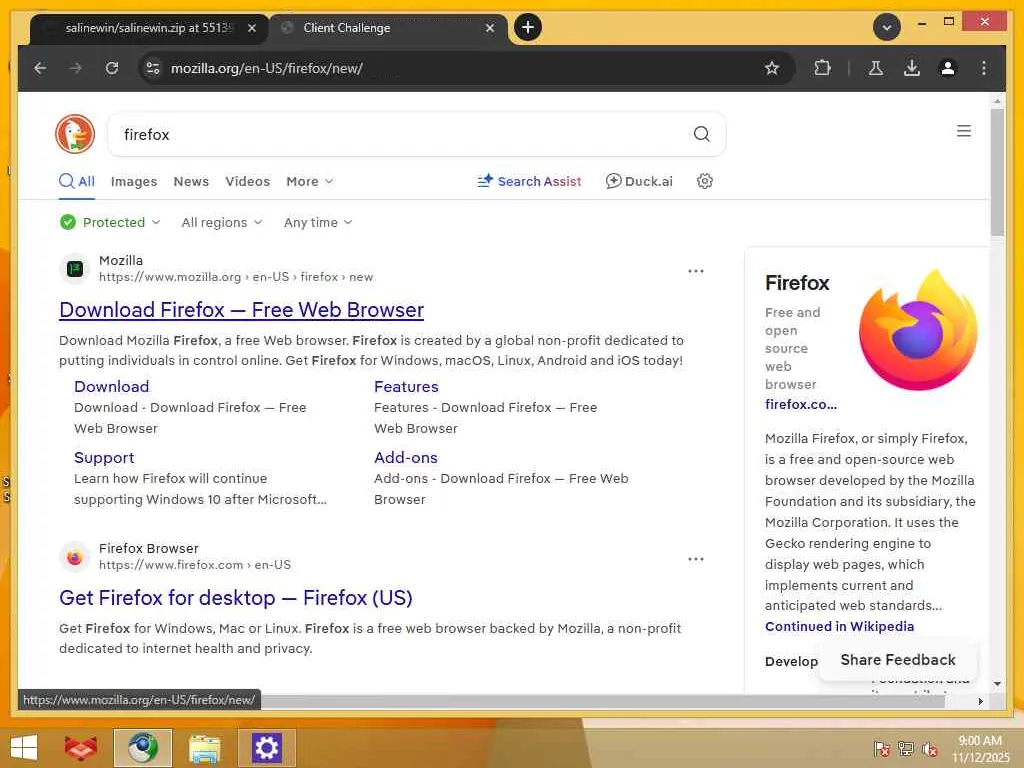The height and width of the screenshot is (768, 1024).
Task: Open the Get Firefox for desktop link
Action: point(236,598)
